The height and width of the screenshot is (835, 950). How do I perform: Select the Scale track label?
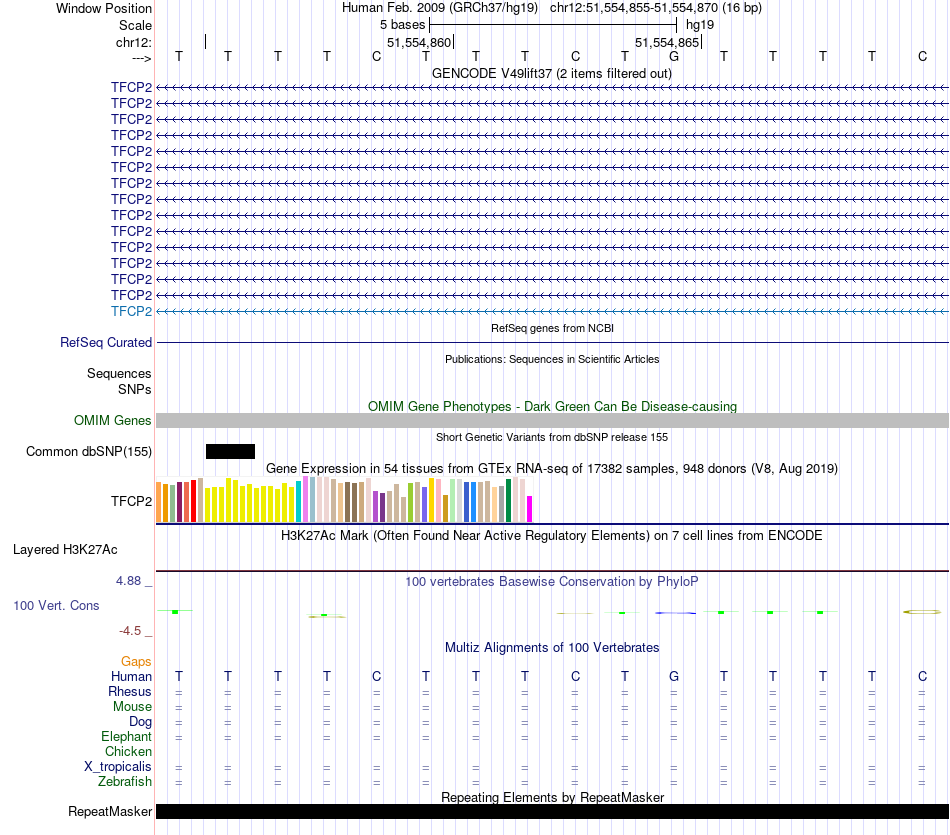pyautogui.click(x=135, y=25)
